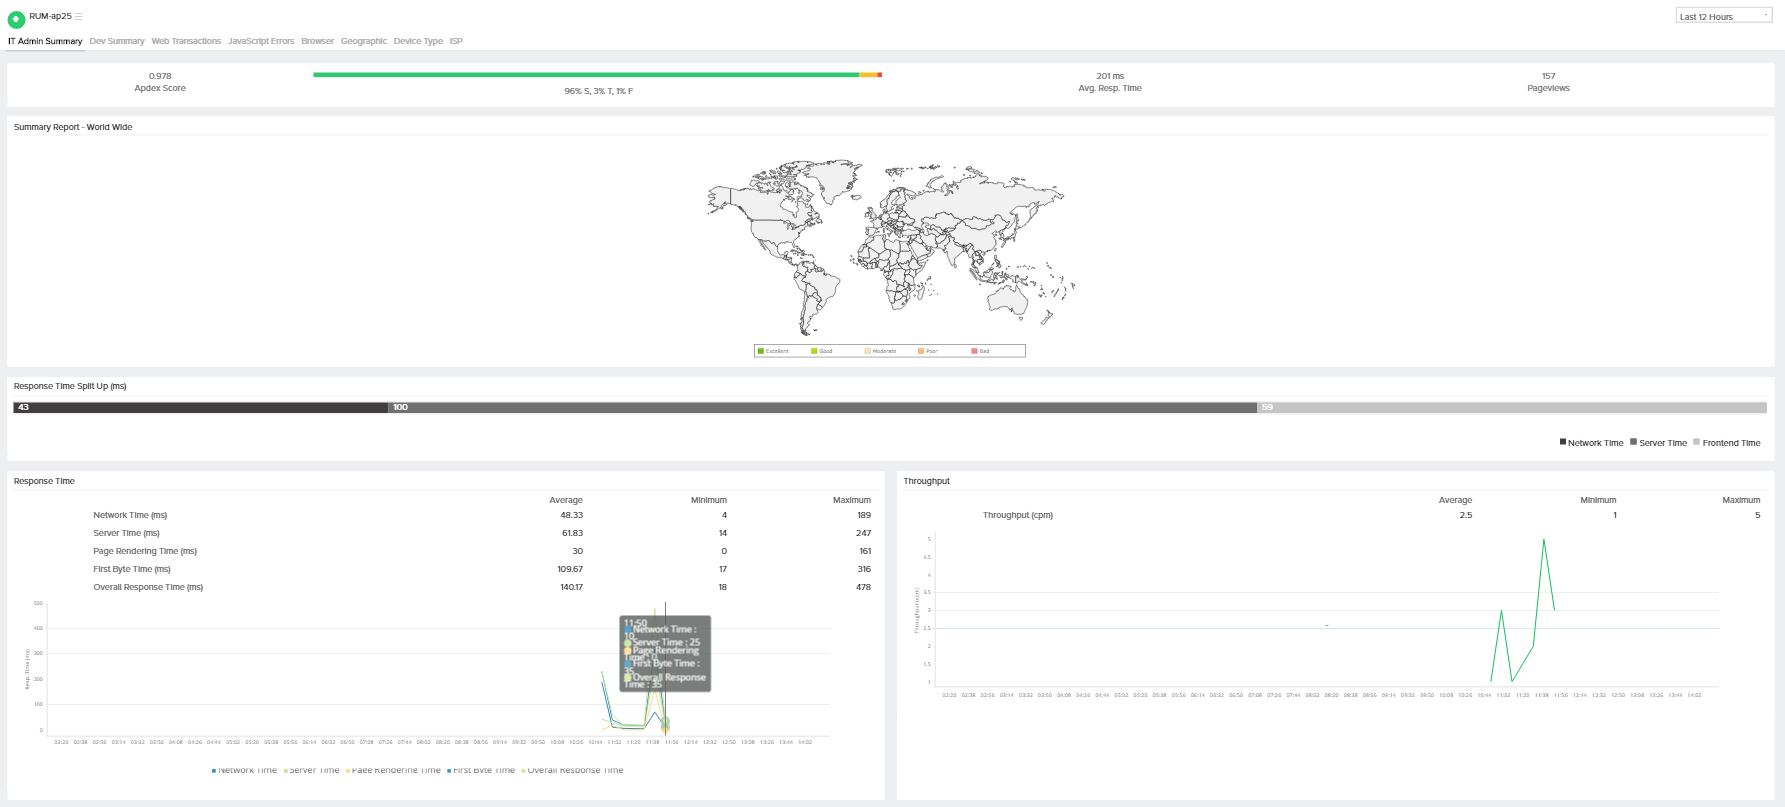Toggle Server Time series in Response Time chart legend

(312, 770)
